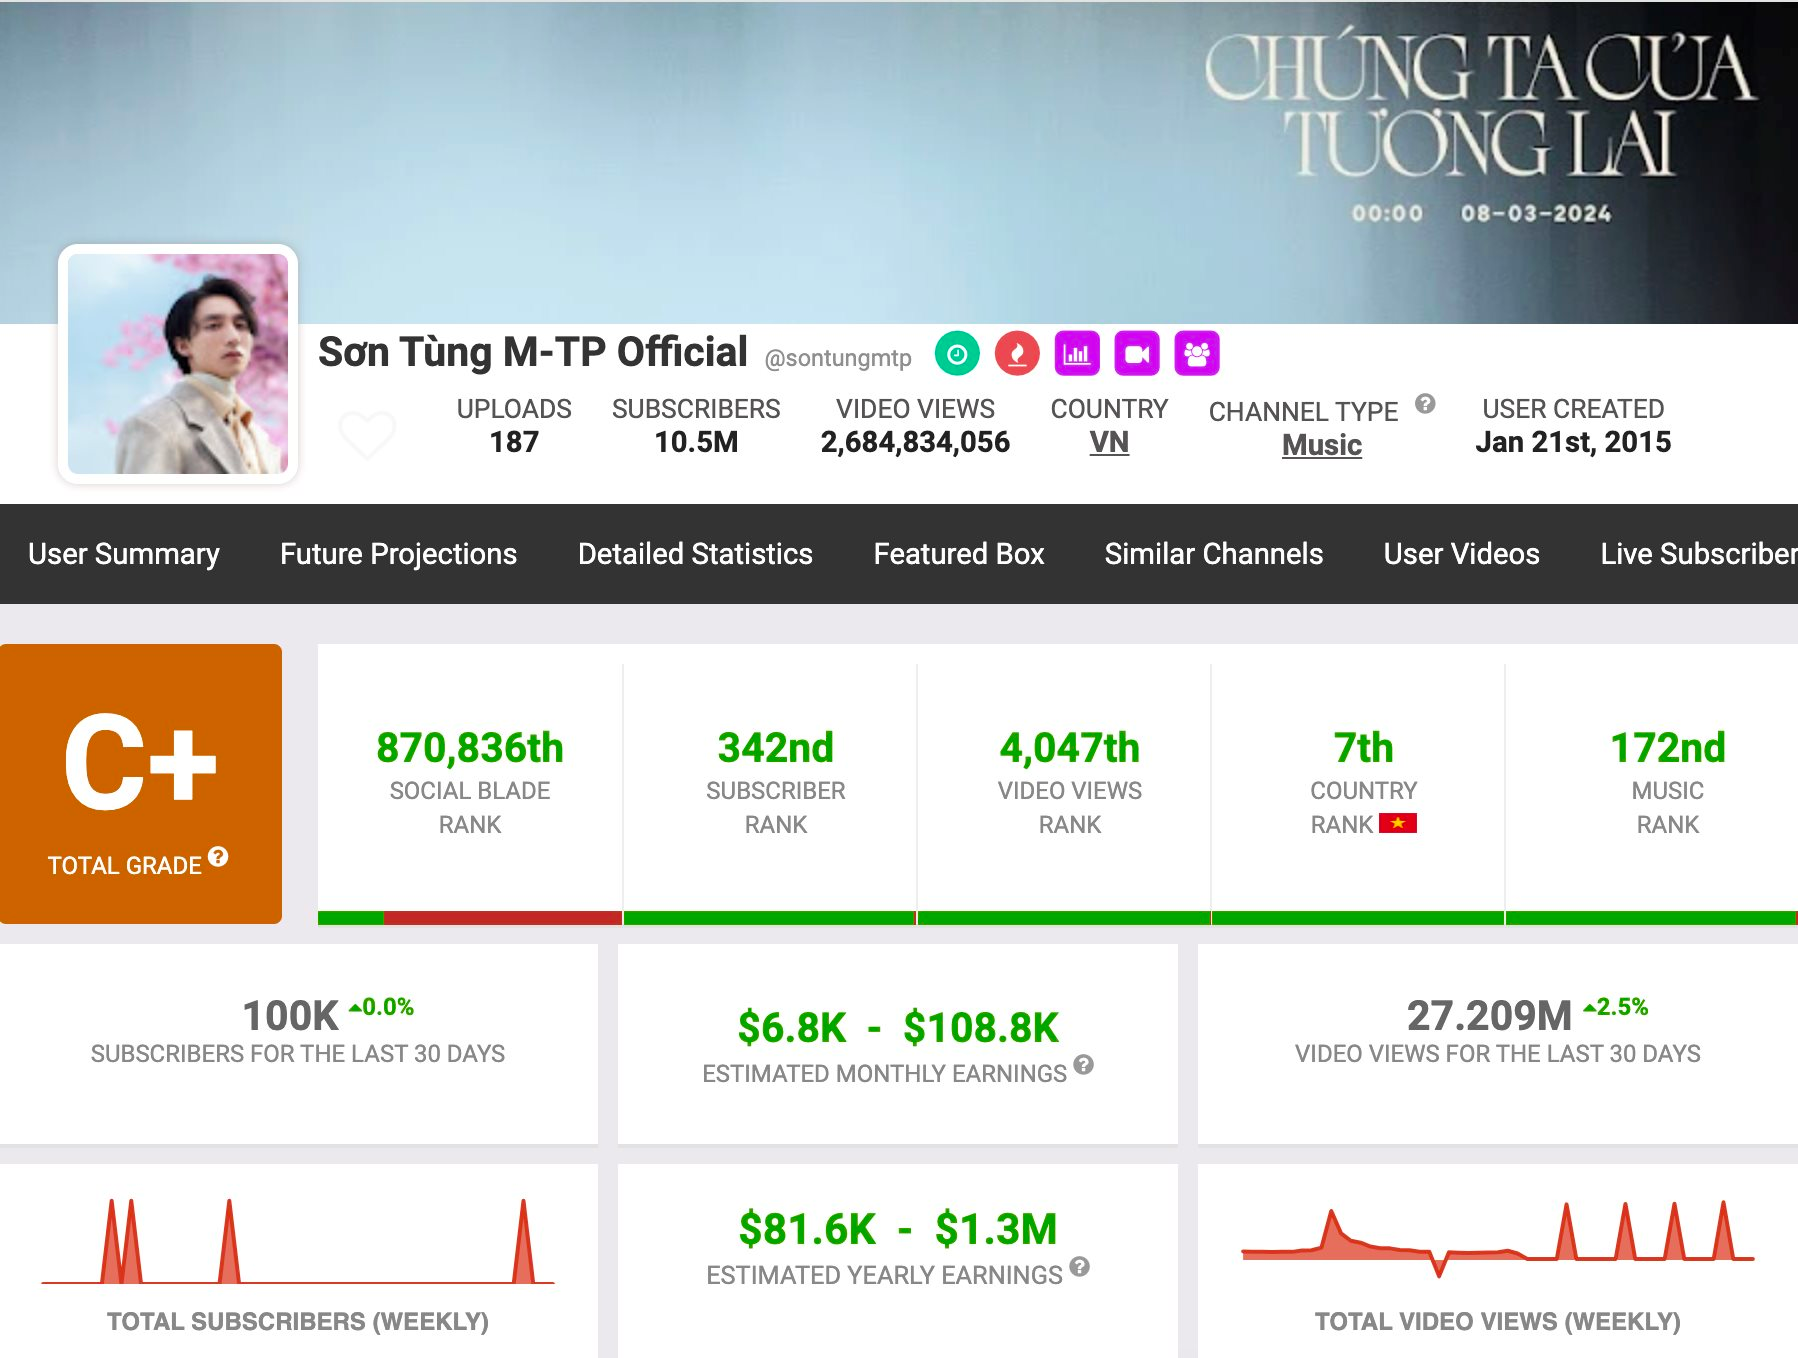Follow the VN country link
Screen dimensions: 1798x1358
point(1109,442)
